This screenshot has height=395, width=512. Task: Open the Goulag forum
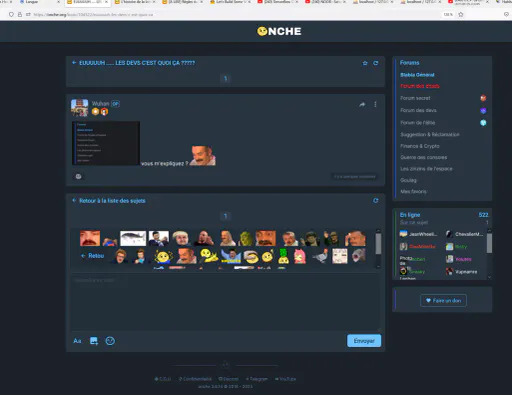408,180
